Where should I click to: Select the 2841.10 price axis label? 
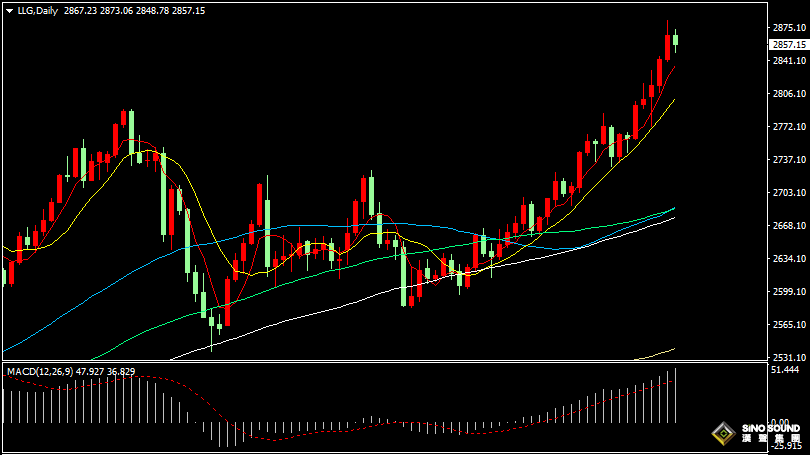point(789,60)
